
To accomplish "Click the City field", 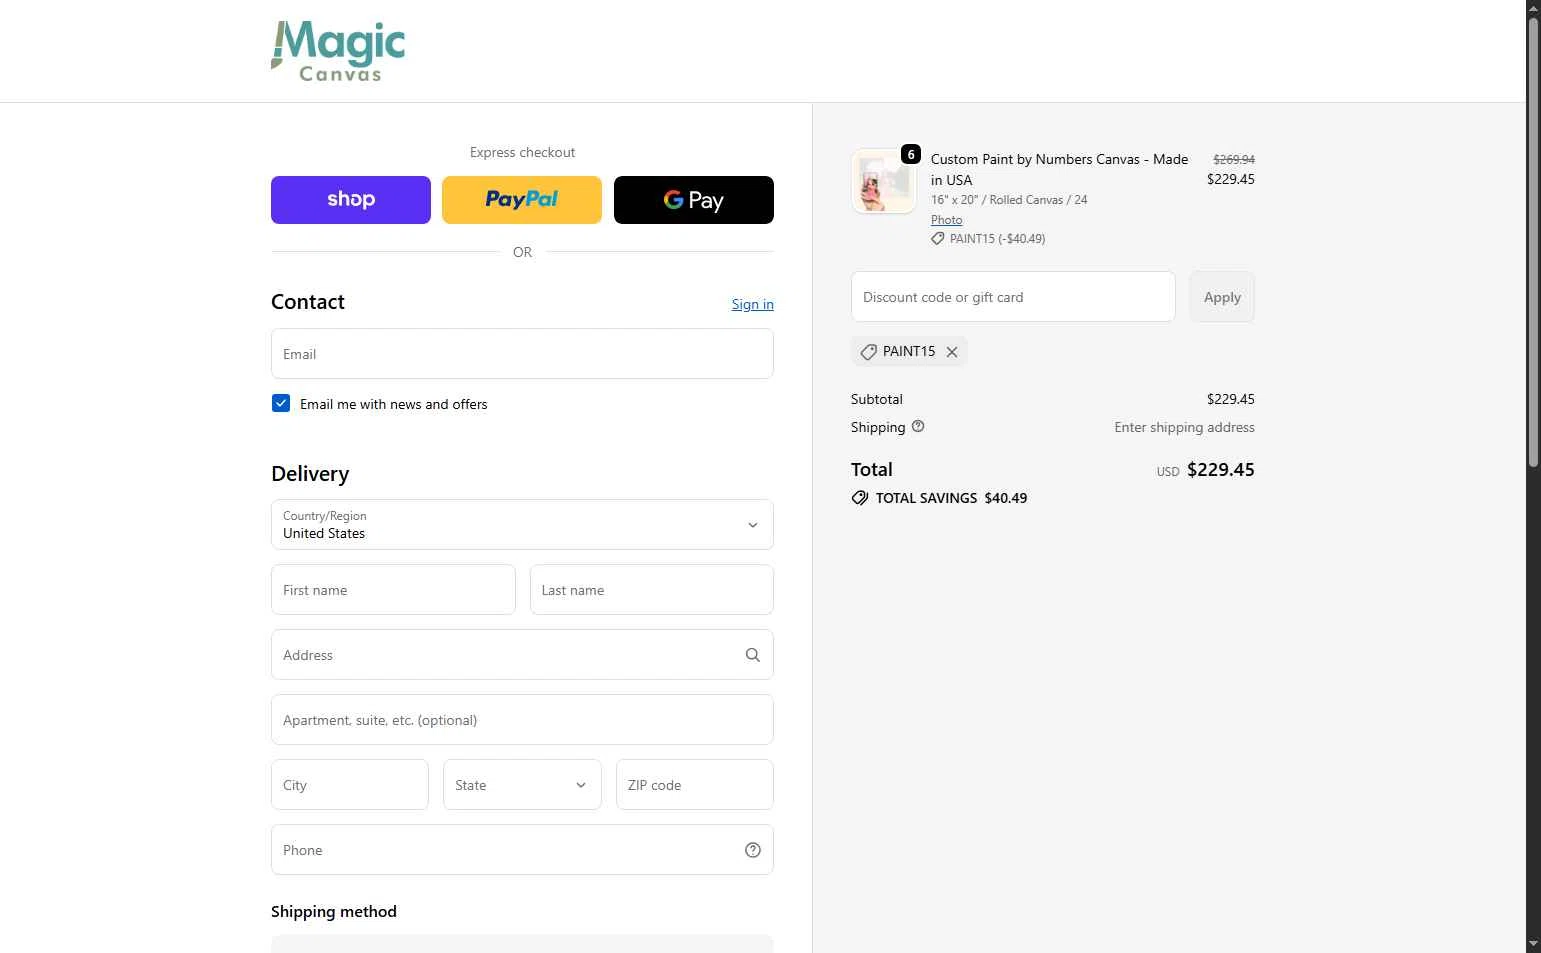I will tap(350, 785).
